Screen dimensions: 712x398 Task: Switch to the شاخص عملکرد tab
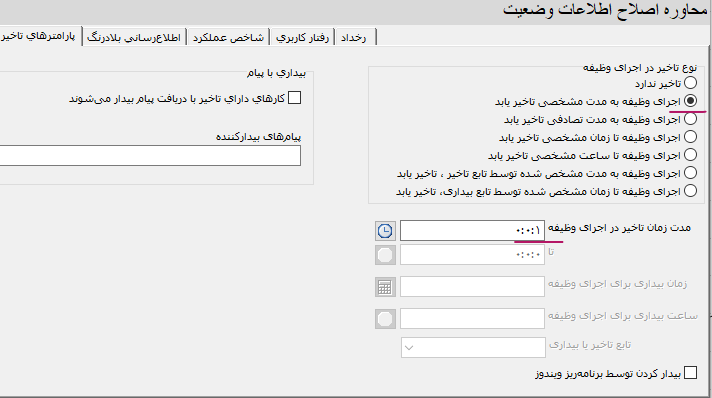(x=228, y=38)
